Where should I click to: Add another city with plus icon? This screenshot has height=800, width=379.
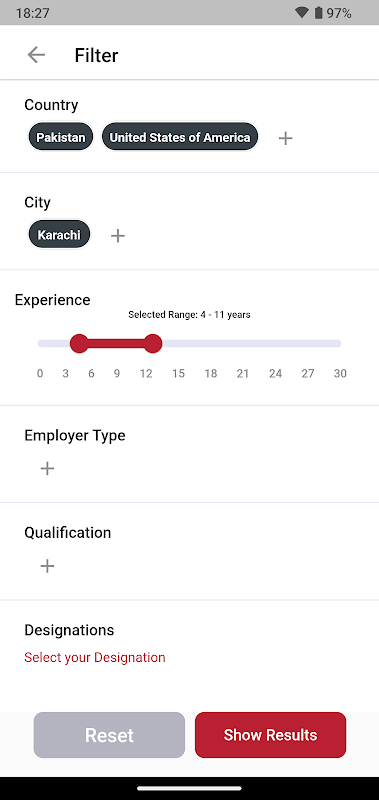pyautogui.click(x=118, y=235)
